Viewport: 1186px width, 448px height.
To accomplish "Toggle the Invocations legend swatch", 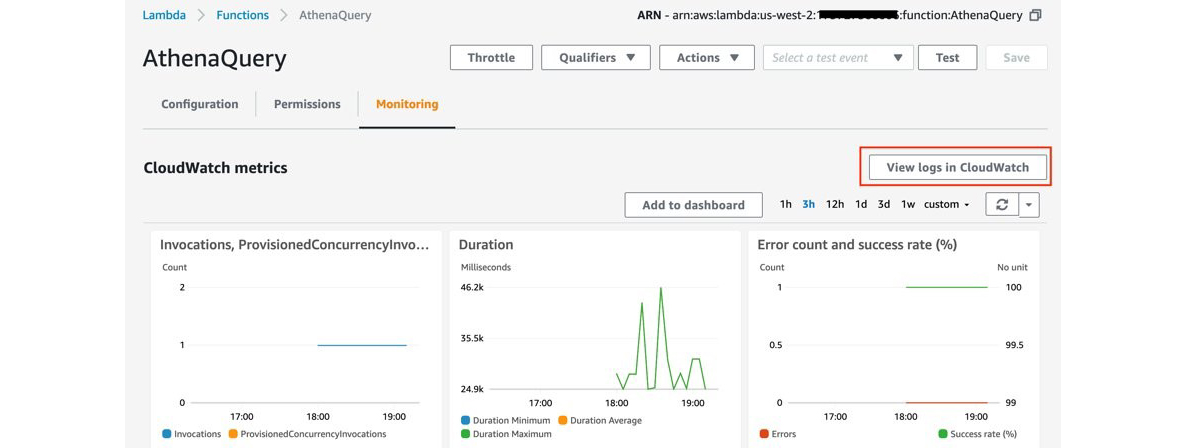I will point(166,434).
